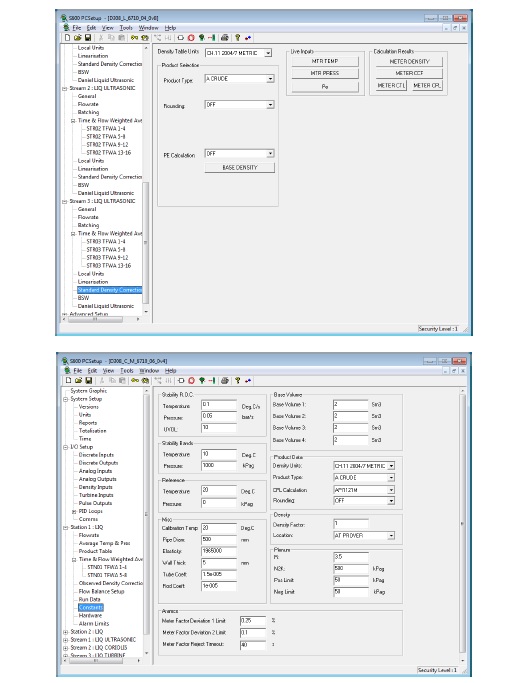Click the BASE DENSITY button
Viewport: 531px width, 683px height.
(x=240, y=168)
